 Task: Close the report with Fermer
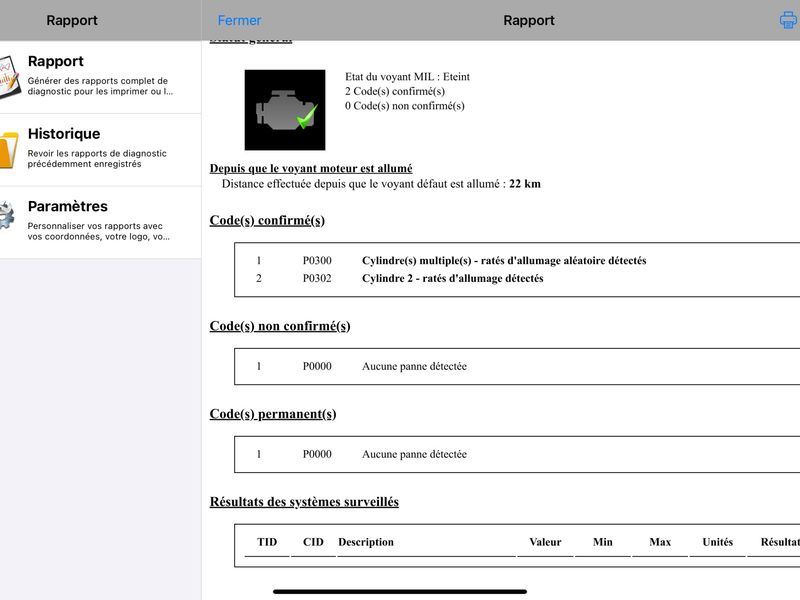point(239,20)
